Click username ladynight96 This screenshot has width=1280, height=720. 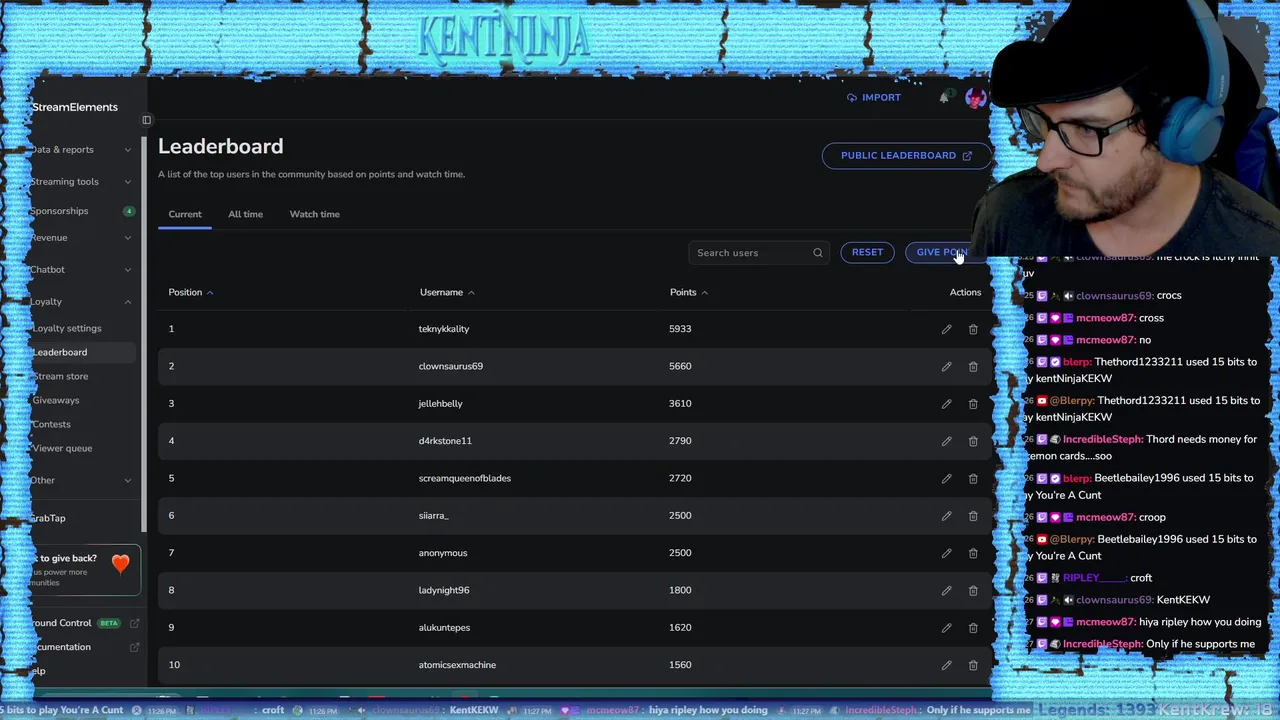(x=444, y=590)
